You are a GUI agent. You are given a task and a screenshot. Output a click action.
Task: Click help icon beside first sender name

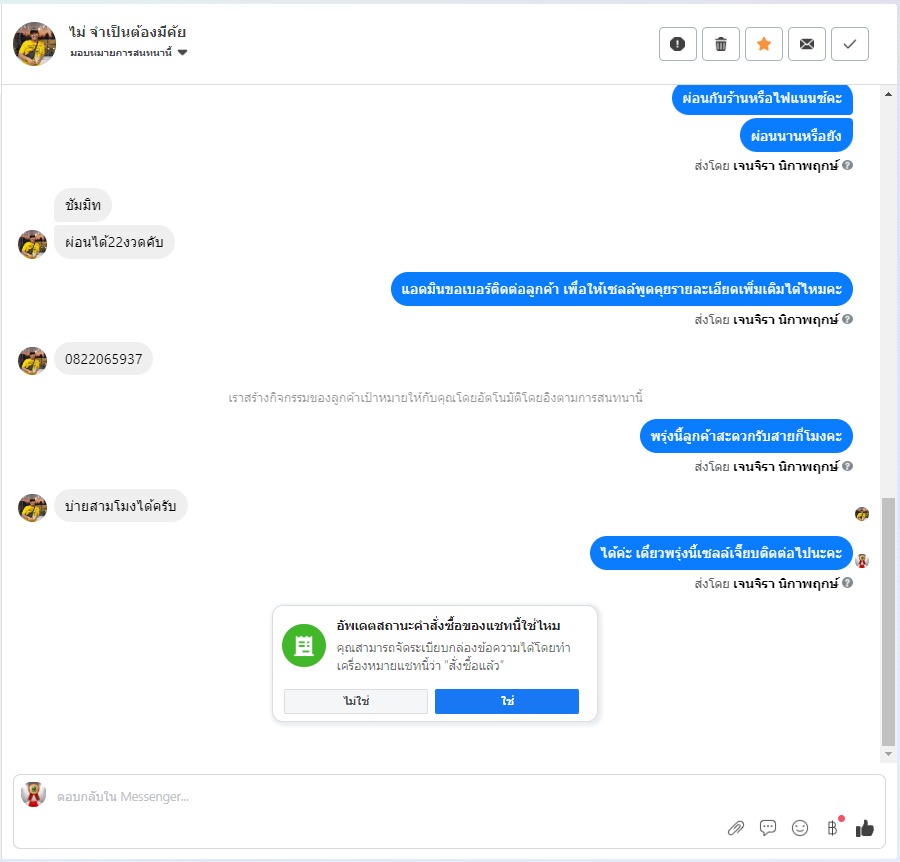[847, 165]
